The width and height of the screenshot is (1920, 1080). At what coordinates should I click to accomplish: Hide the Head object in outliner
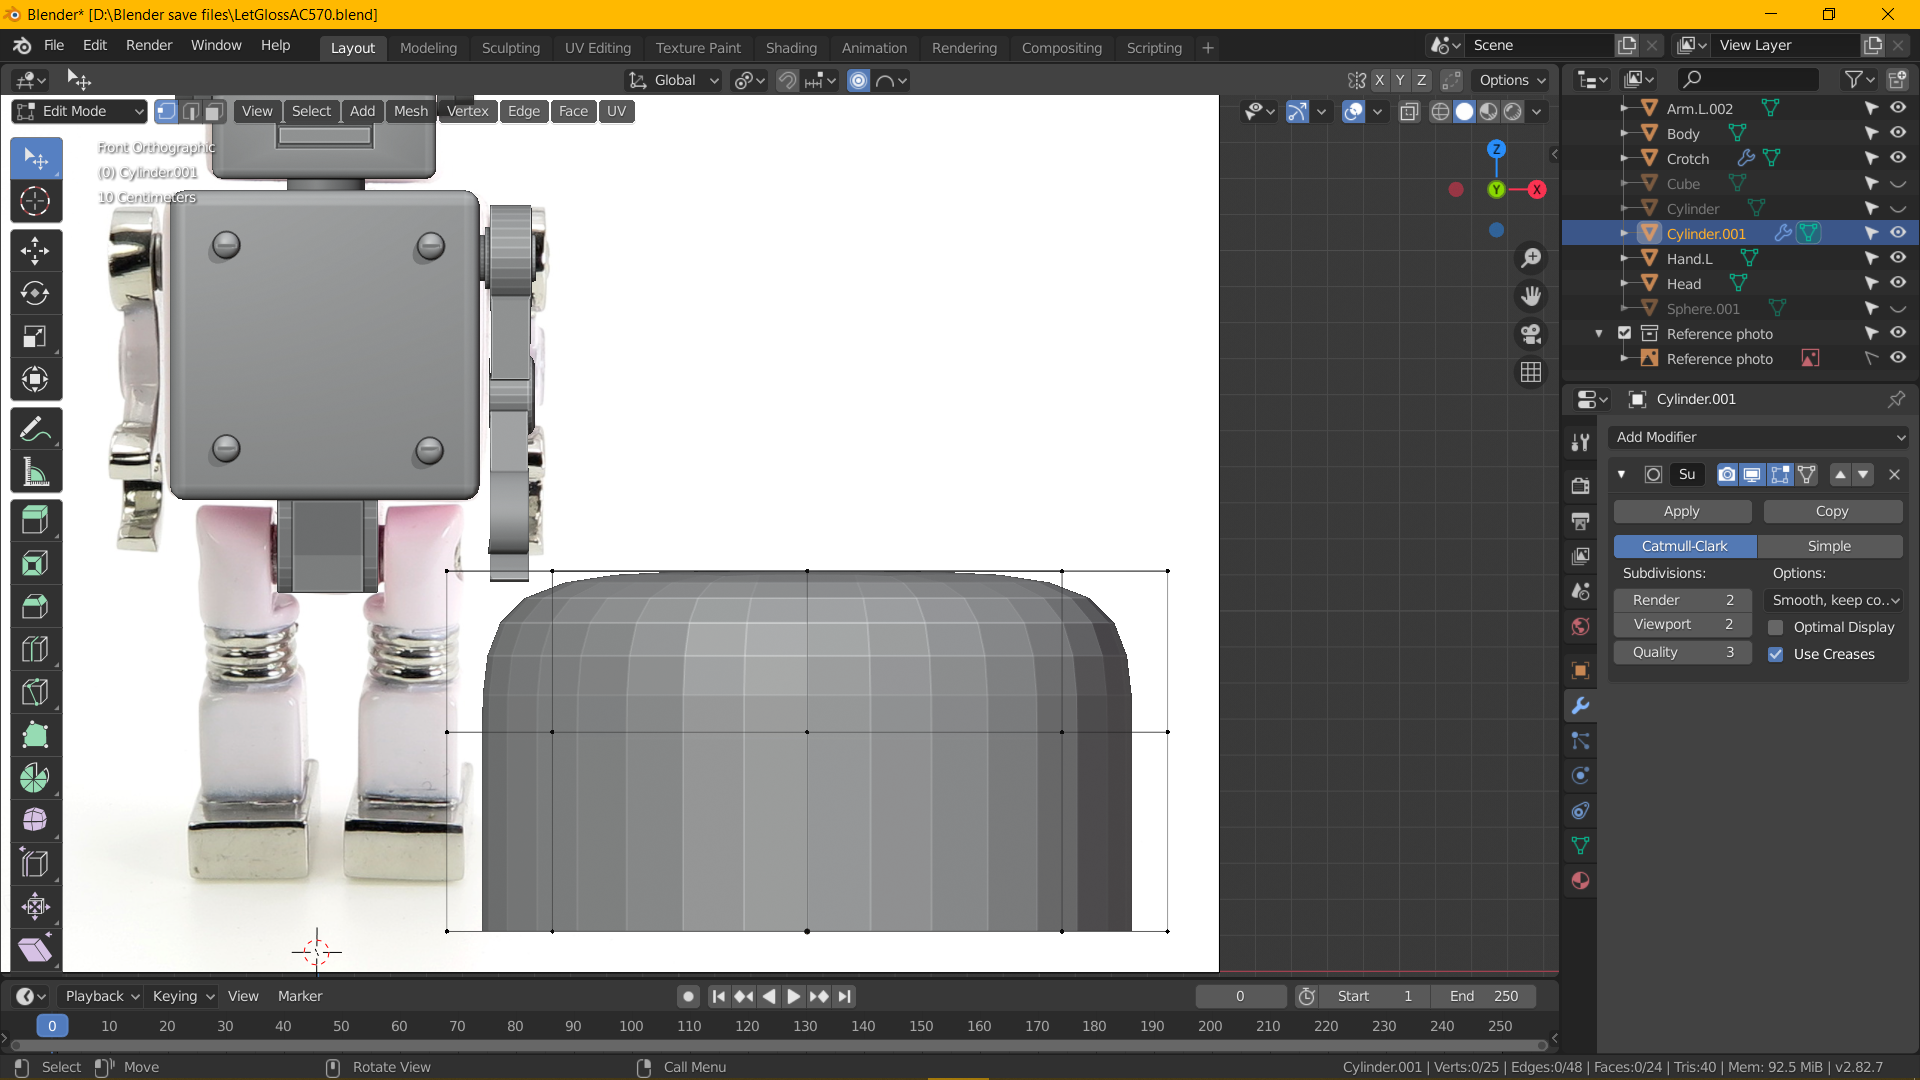1897,284
